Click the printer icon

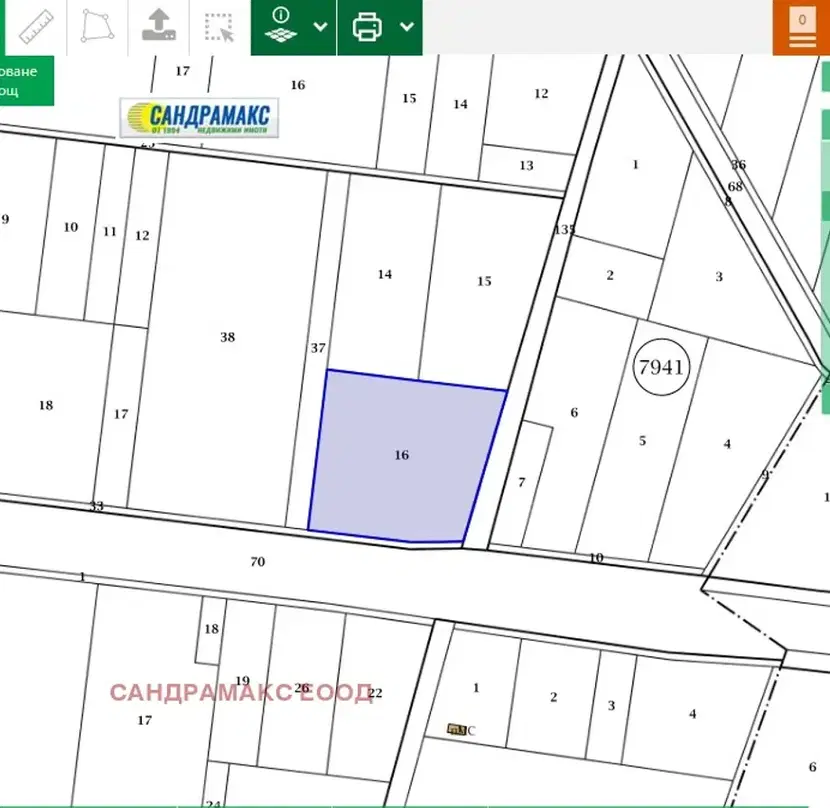click(367, 26)
